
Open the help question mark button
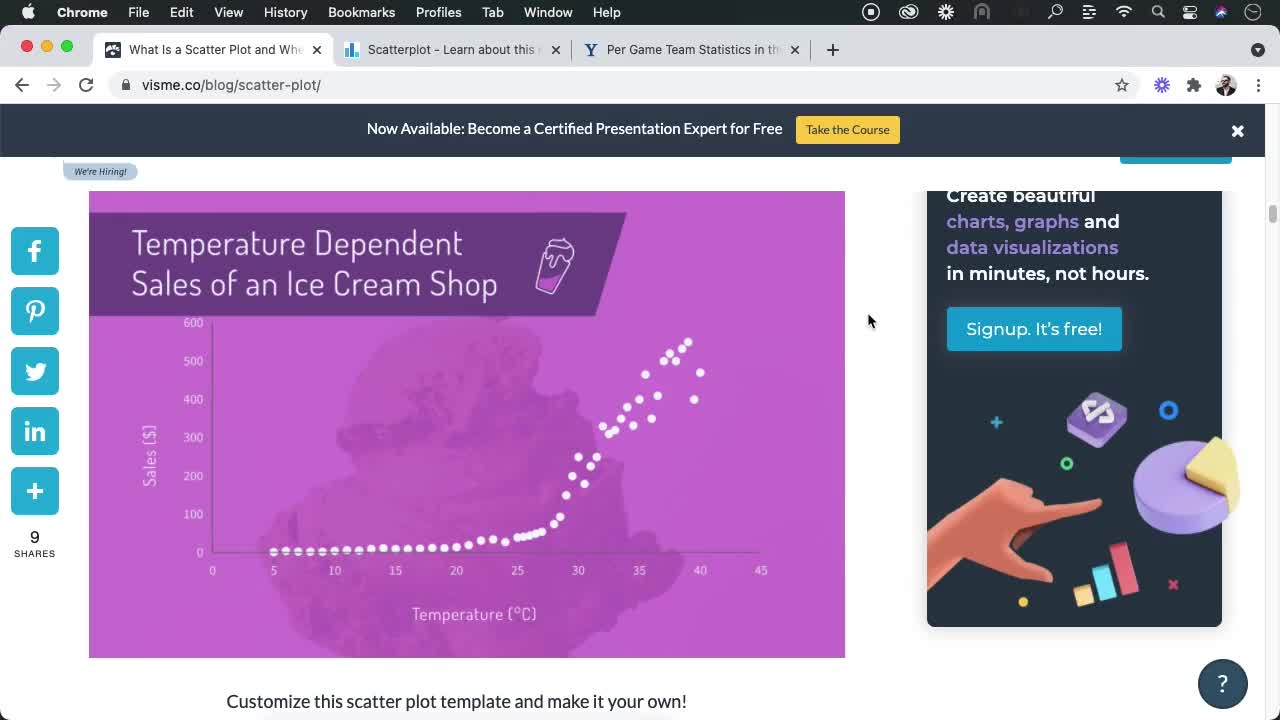pos(1222,684)
